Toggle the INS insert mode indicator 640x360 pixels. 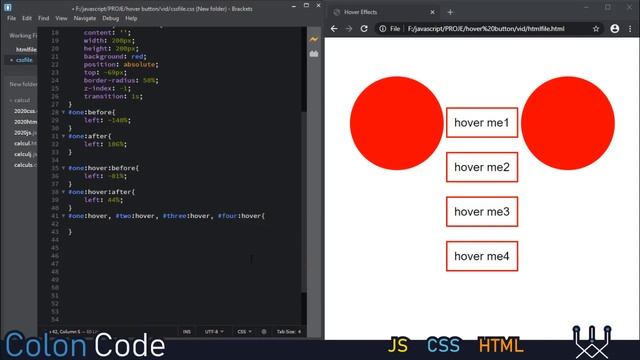[187, 332]
